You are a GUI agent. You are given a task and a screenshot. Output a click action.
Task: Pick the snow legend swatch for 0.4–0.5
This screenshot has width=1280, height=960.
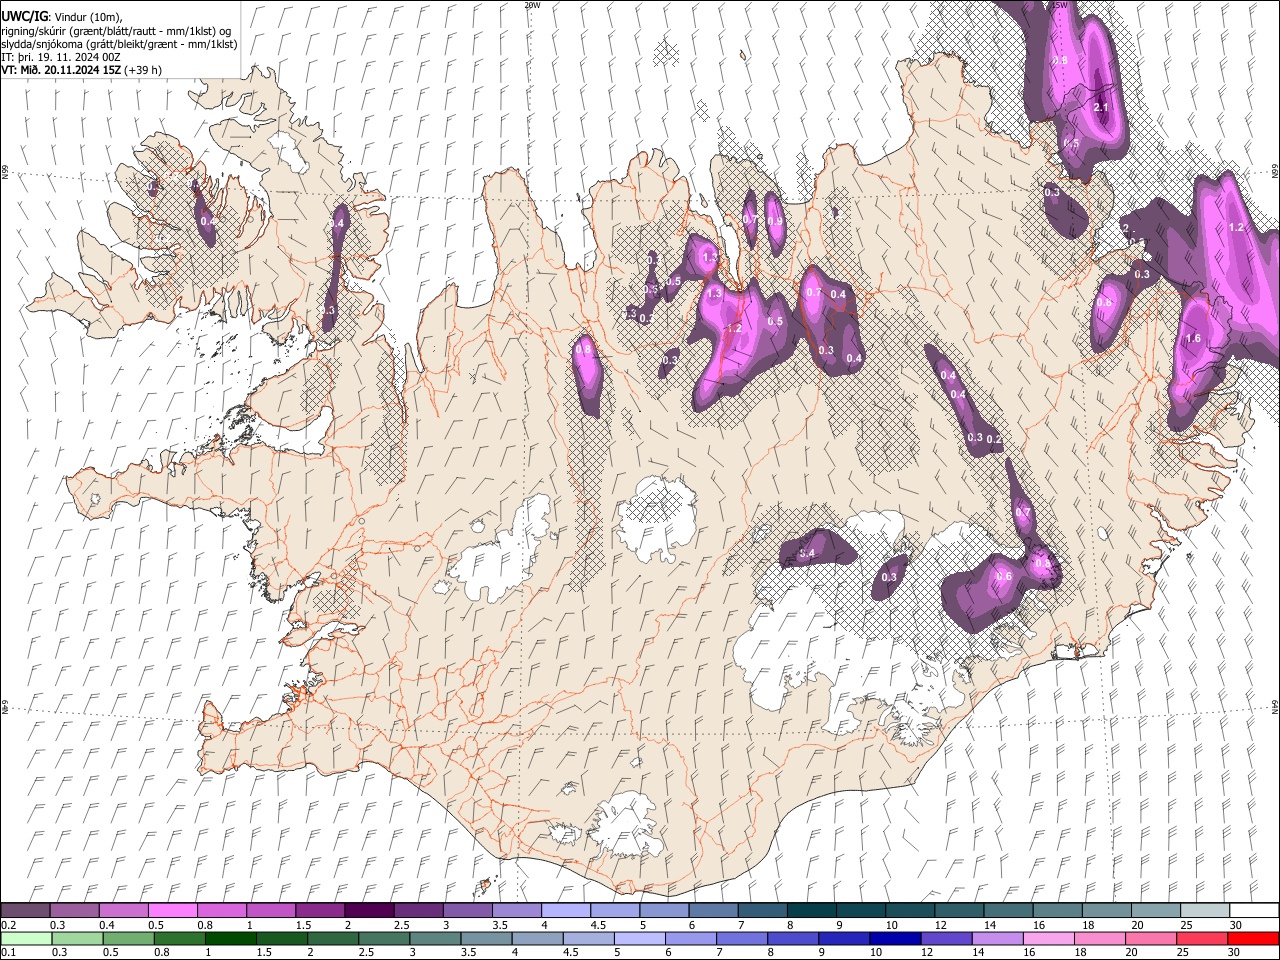[x=123, y=911]
